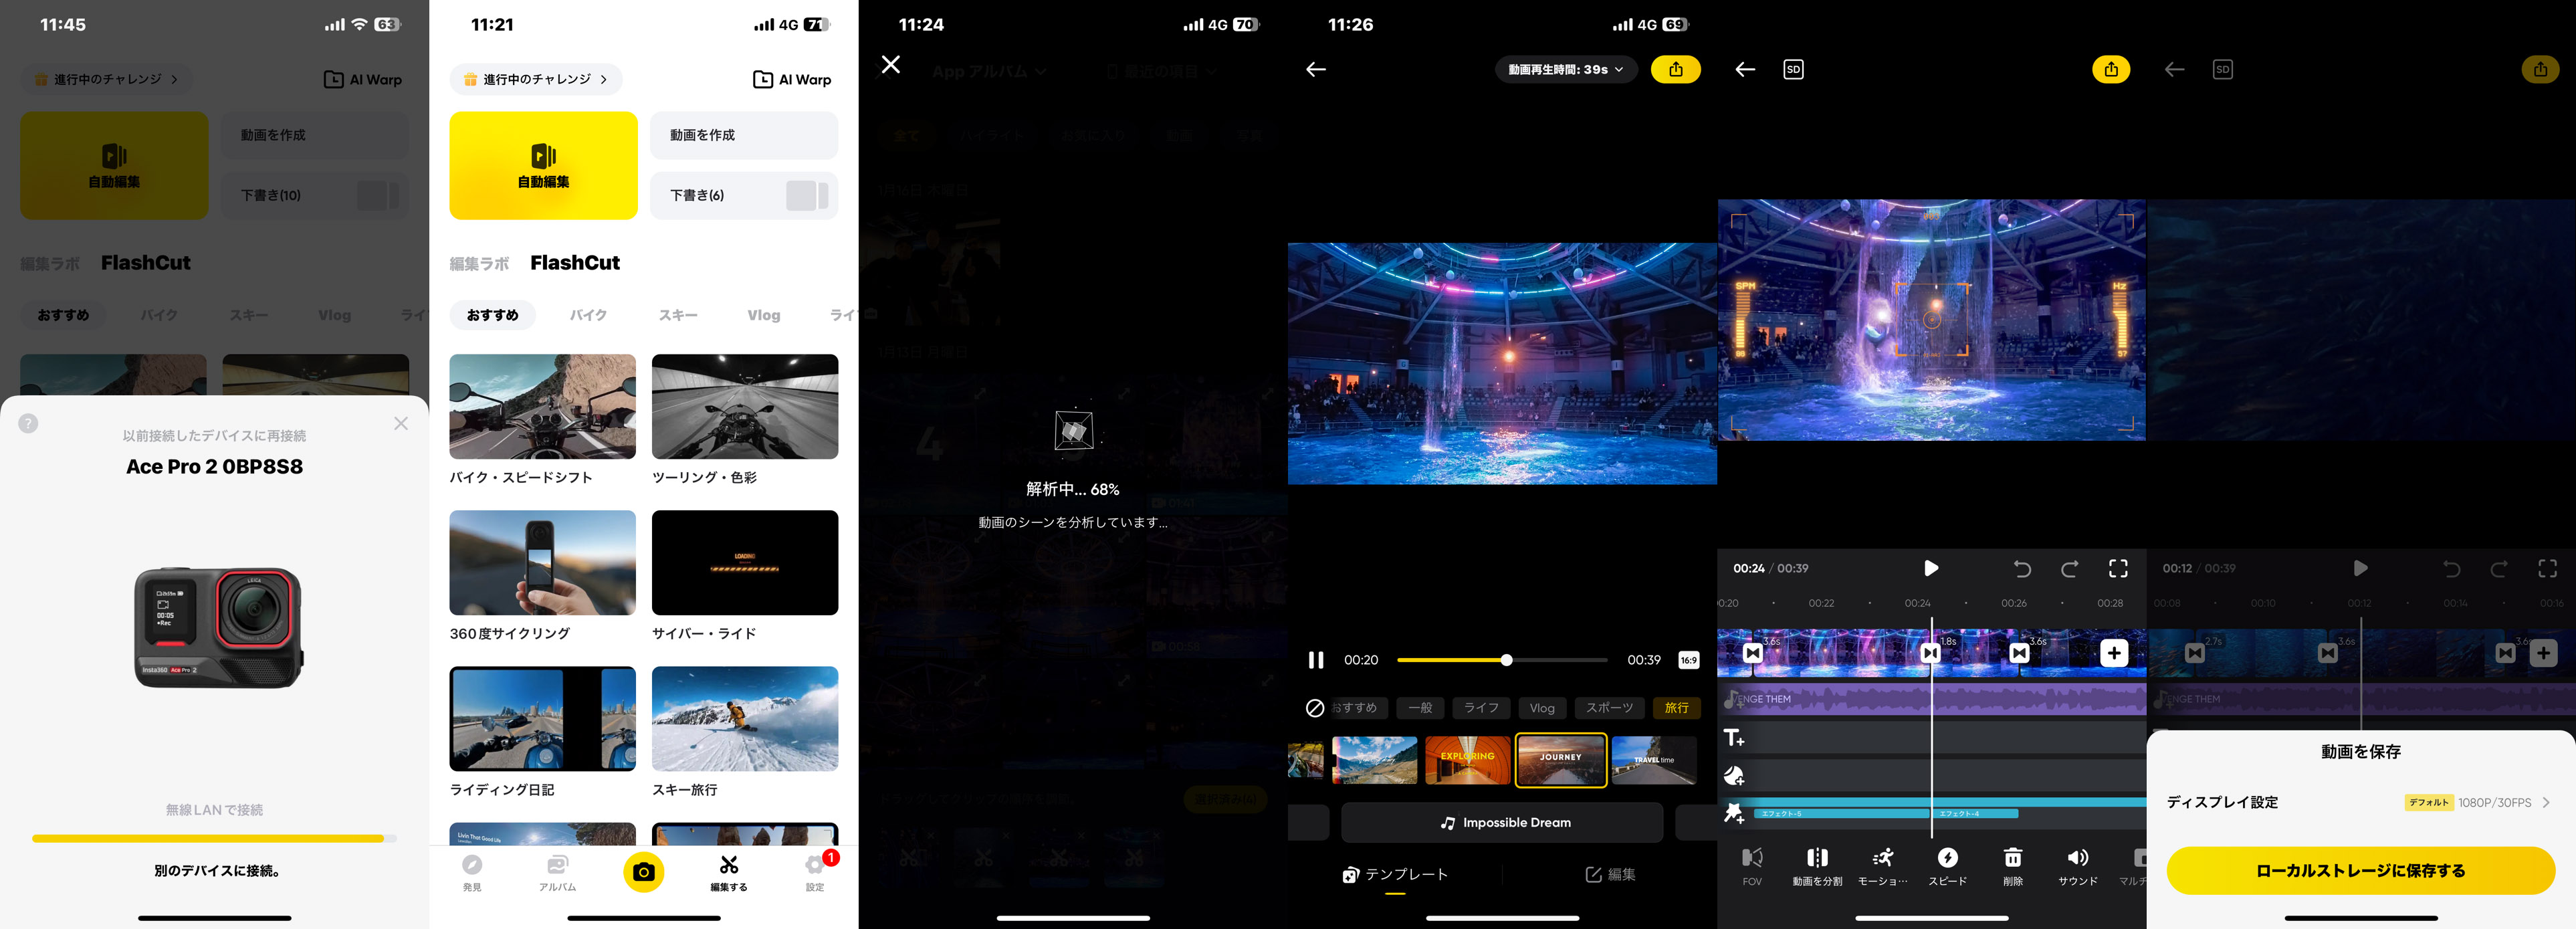
Task: Toggle the 16:9 aspect ratio button
Action: [x=1688, y=660]
